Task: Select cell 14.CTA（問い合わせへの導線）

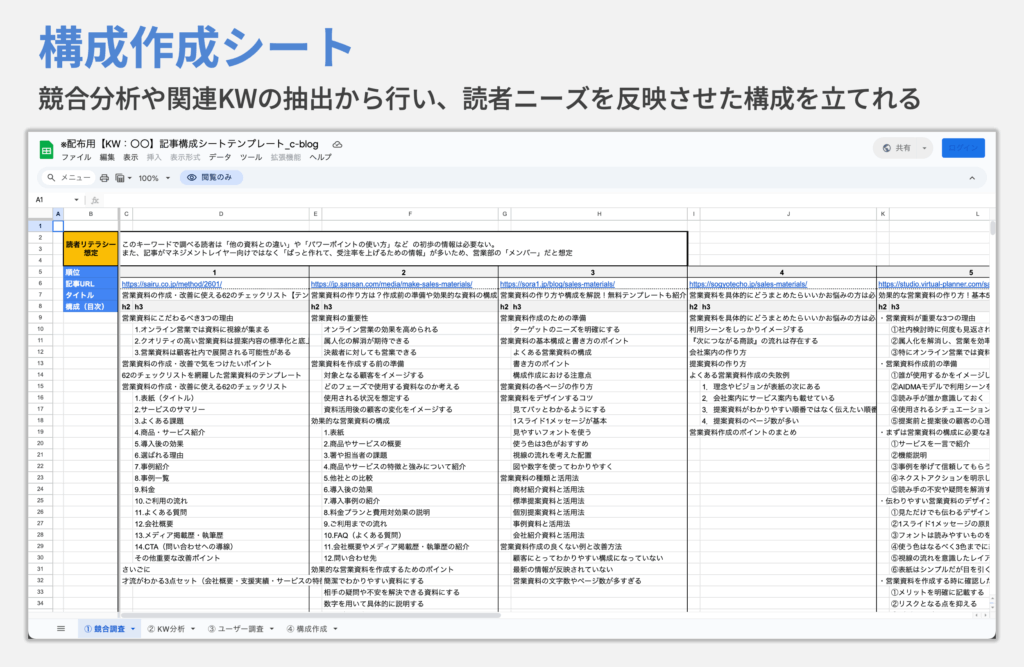Action: click(x=184, y=547)
